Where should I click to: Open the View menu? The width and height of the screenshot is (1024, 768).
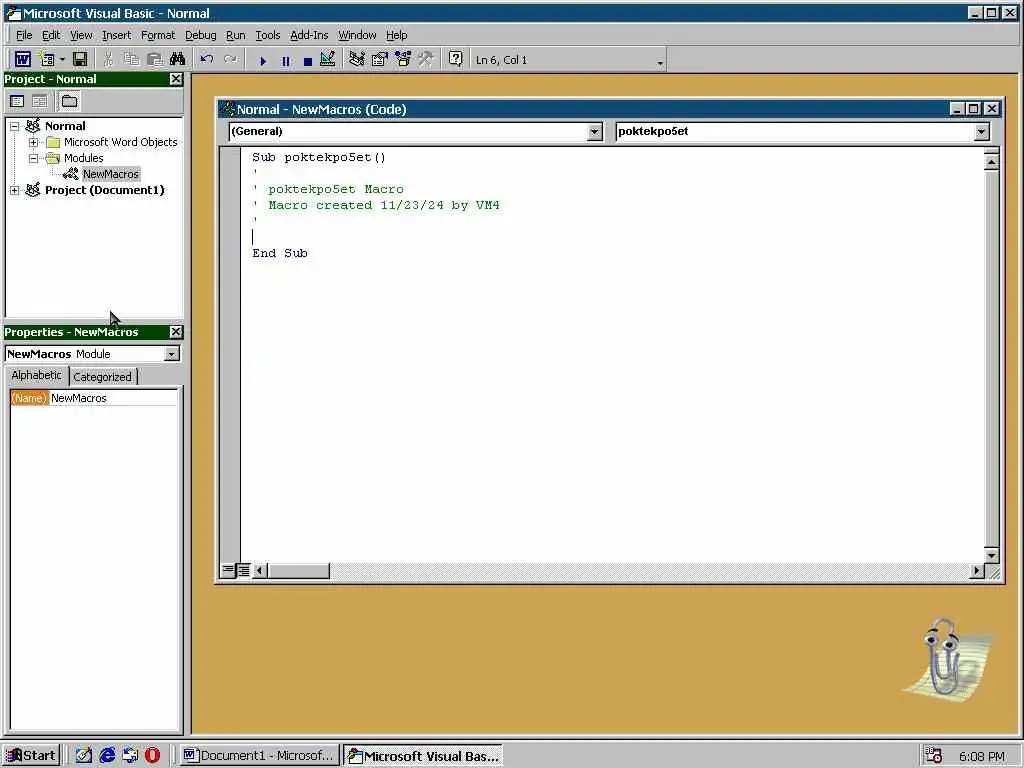pos(81,35)
